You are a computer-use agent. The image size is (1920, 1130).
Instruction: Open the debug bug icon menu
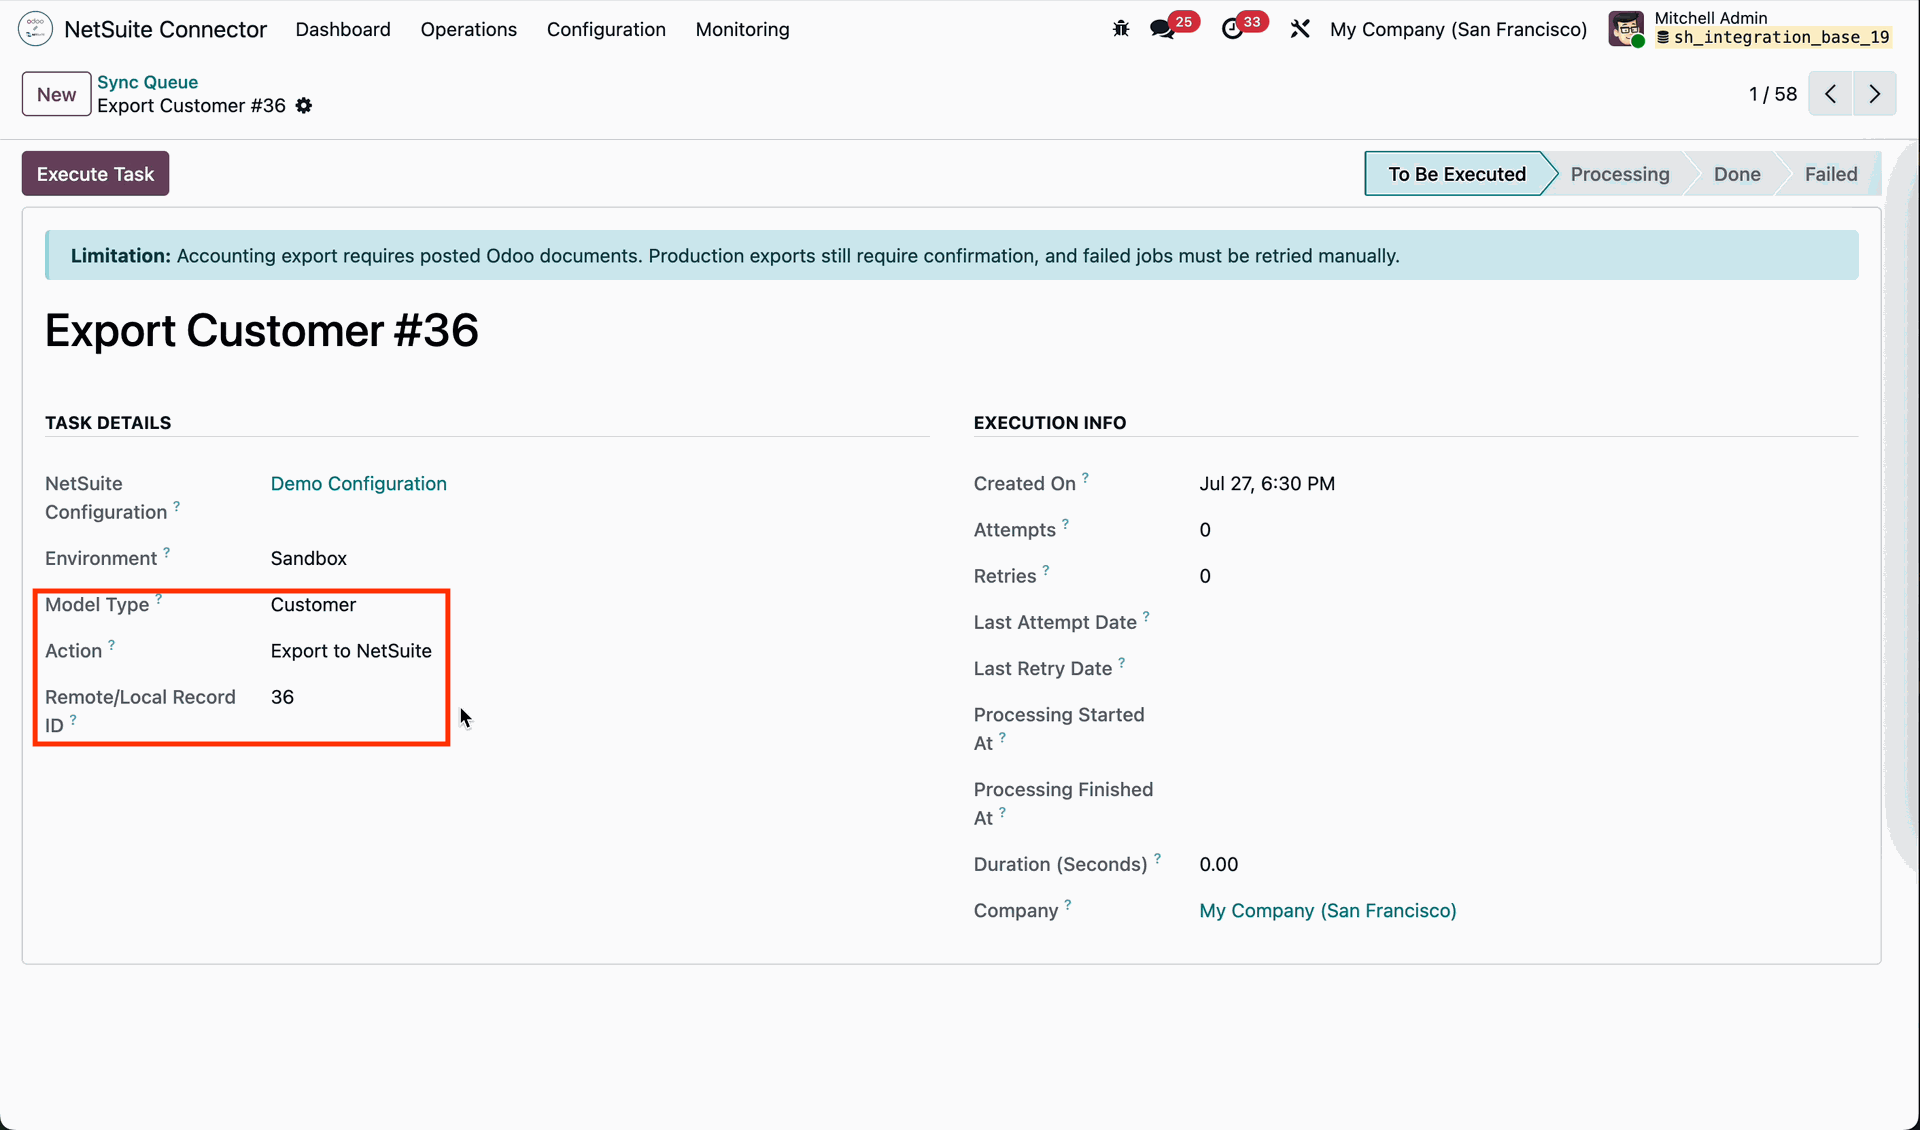pyautogui.click(x=1121, y=29)
